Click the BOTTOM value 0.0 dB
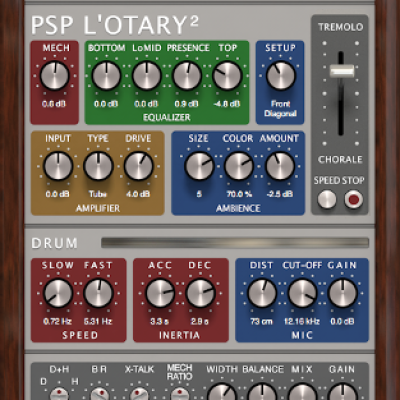This screenshot has height=400, width=400. click(106, 104)
